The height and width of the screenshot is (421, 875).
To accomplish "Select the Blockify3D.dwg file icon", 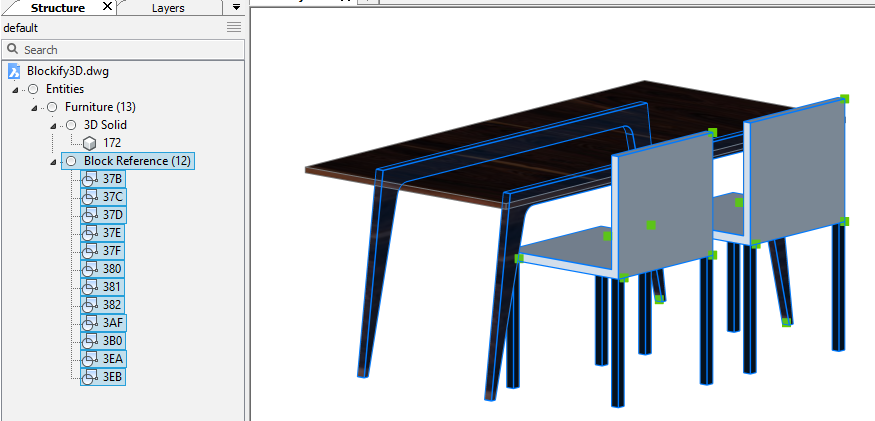I will tap(15, 71).
